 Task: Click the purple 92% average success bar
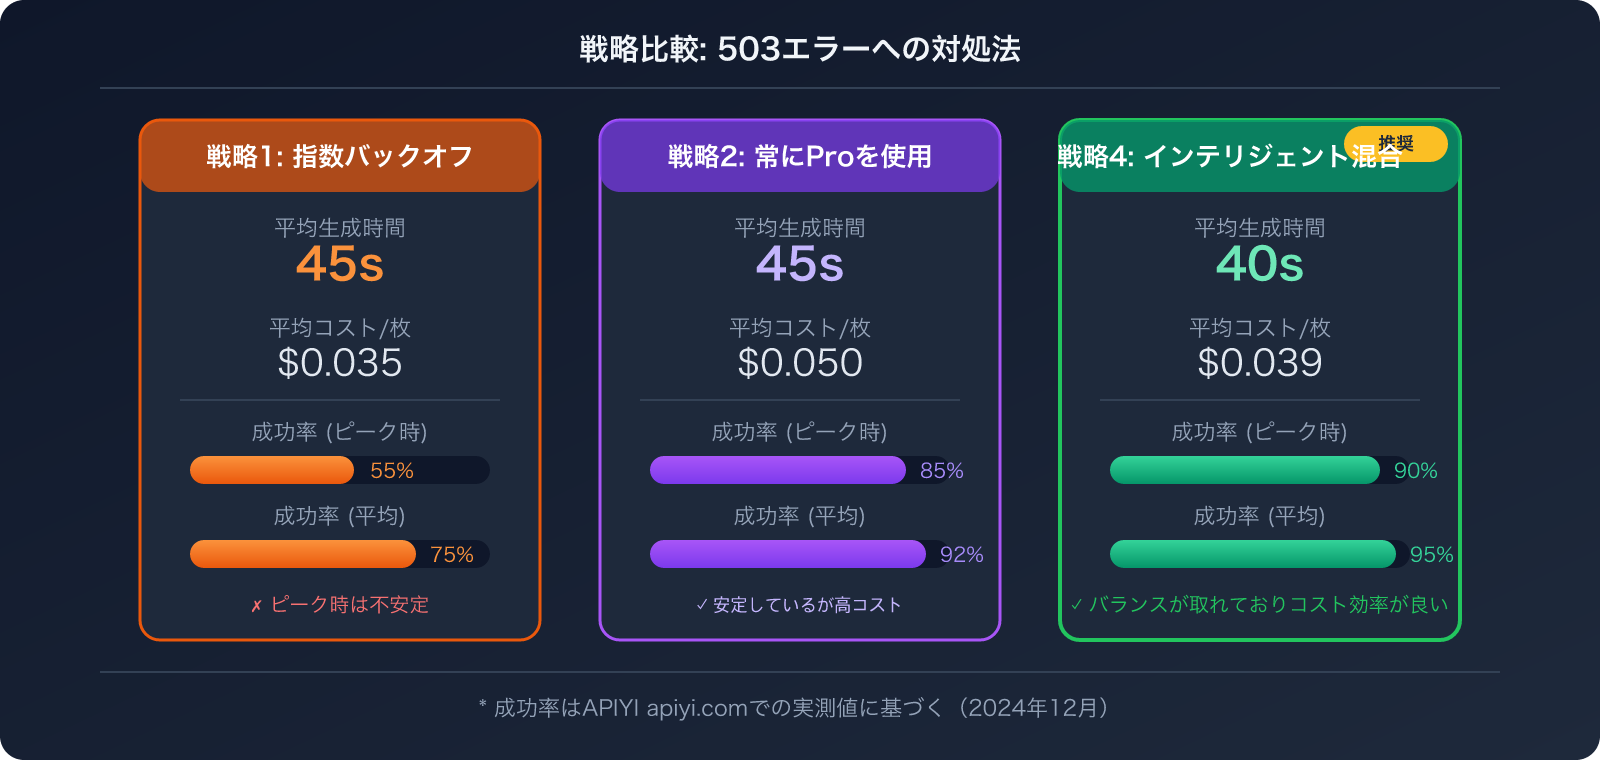787,554
